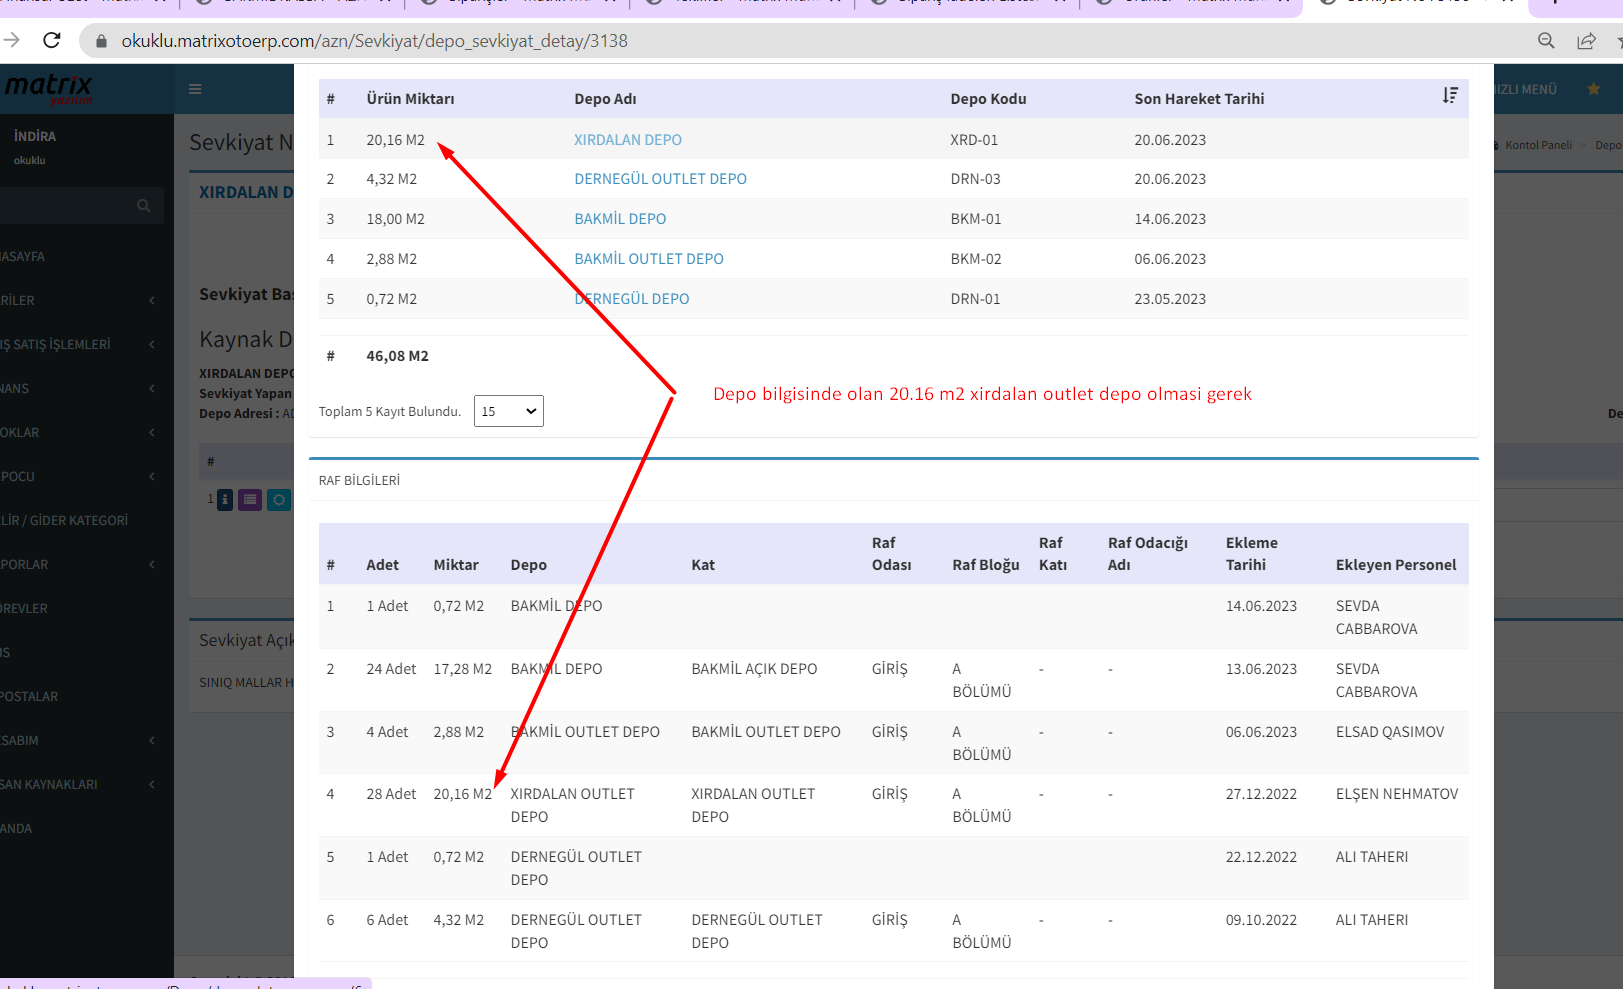Open the HIZLI MENÜ top bar item
Image resolution: width=1623 pixels, height=989 pixels.
[x=1526, y=89]
